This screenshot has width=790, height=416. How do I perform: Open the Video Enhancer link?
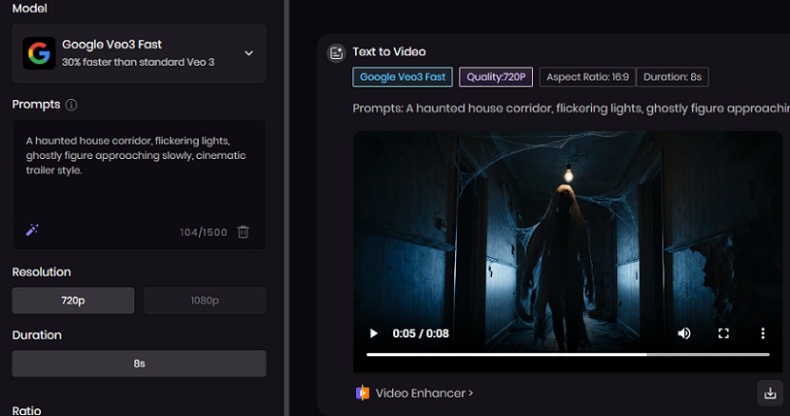coord(424,393)
